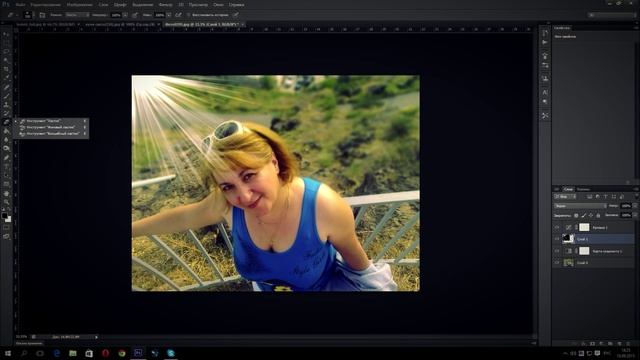Image resolution: width=640 pixels, height=360 pixels.
Task: Select the Hand tool
Action: coord(6,193)
